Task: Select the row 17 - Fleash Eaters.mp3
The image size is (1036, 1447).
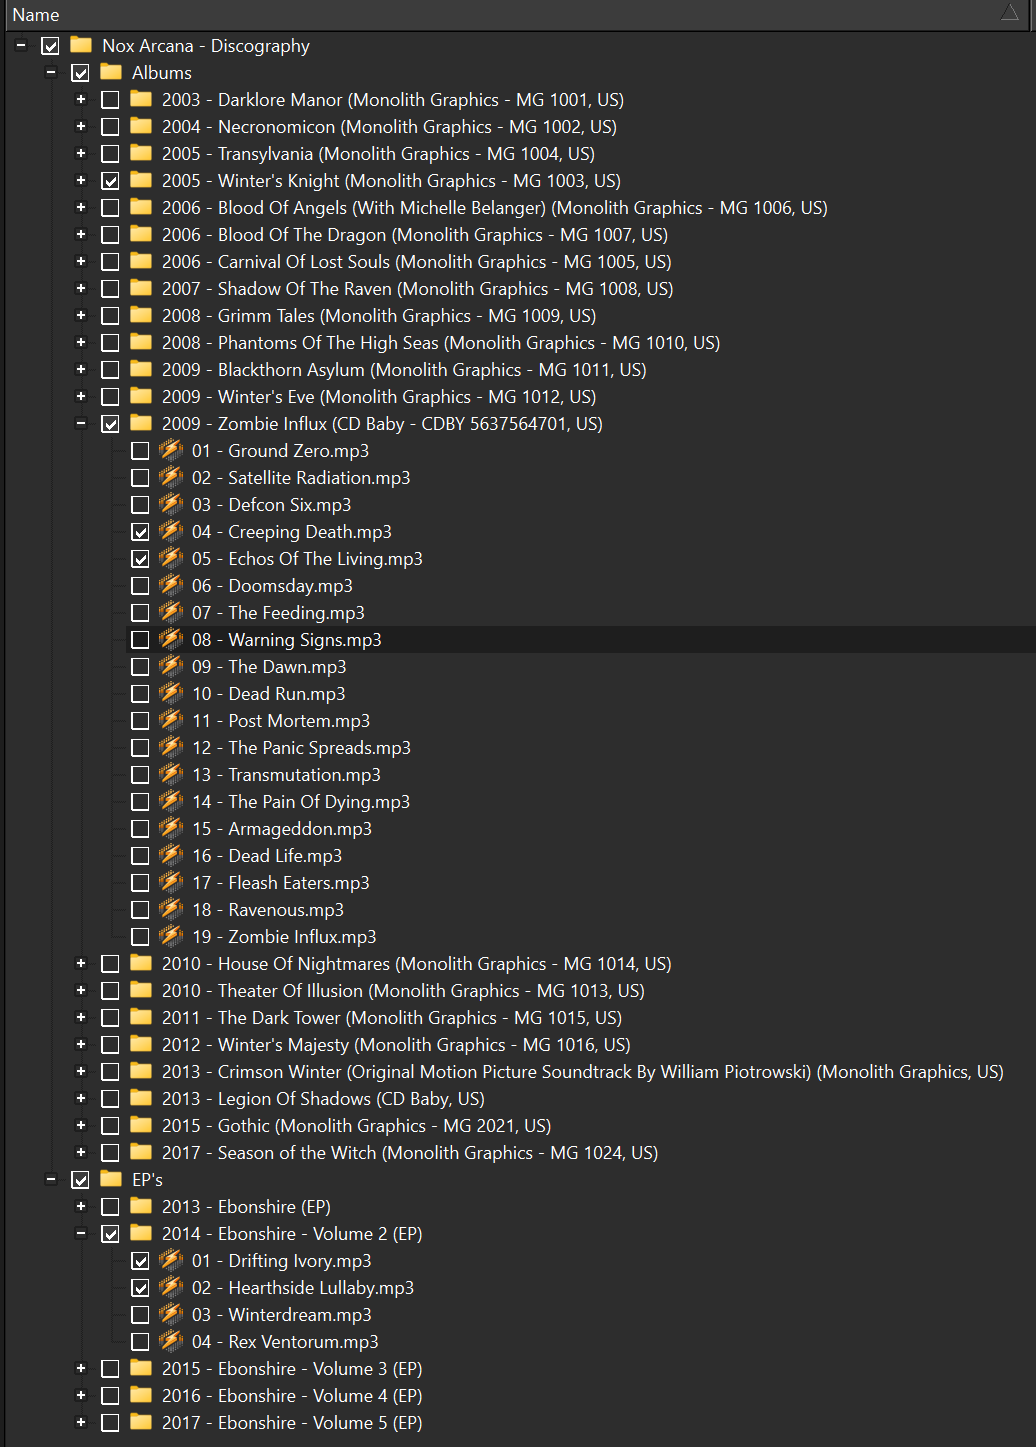Action: pyautogui.click(x=281, y=882)
